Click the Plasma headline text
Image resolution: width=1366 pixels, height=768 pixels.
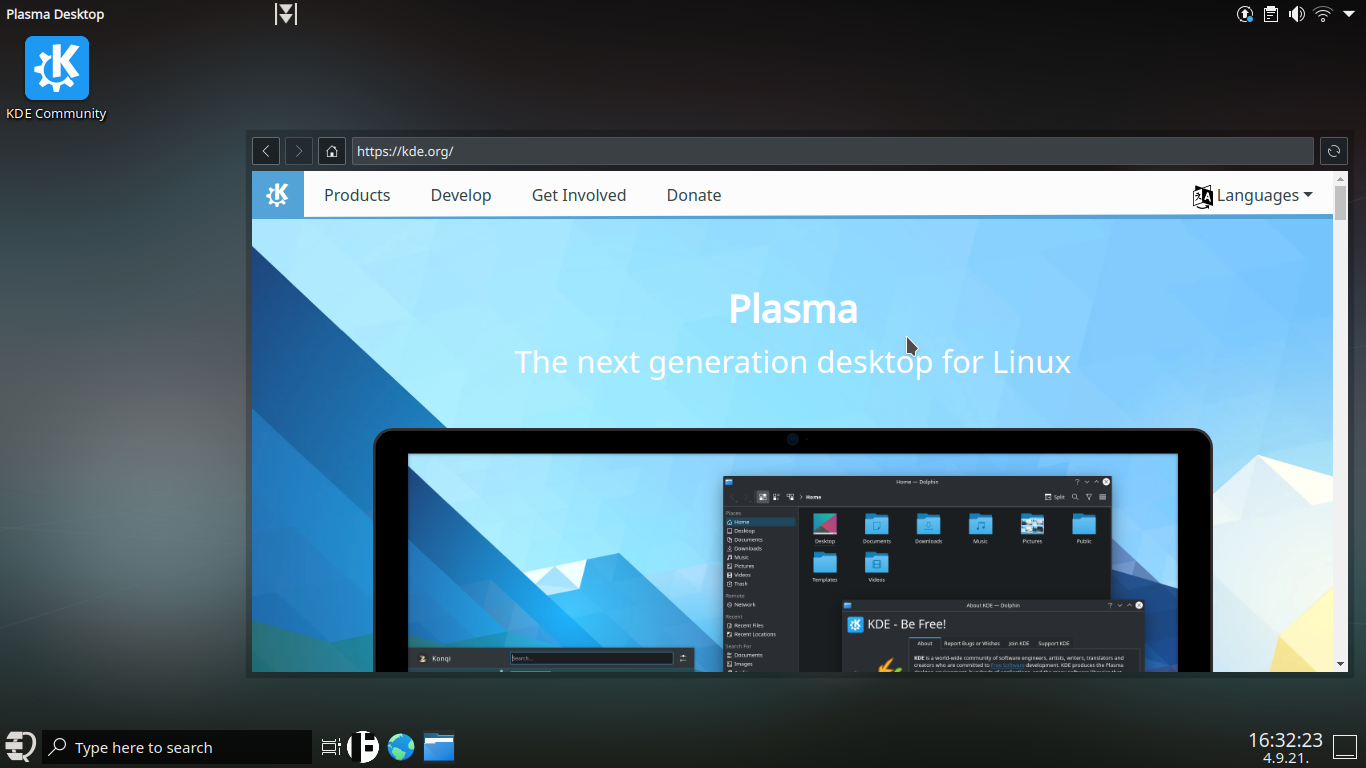tap(793, 308)
